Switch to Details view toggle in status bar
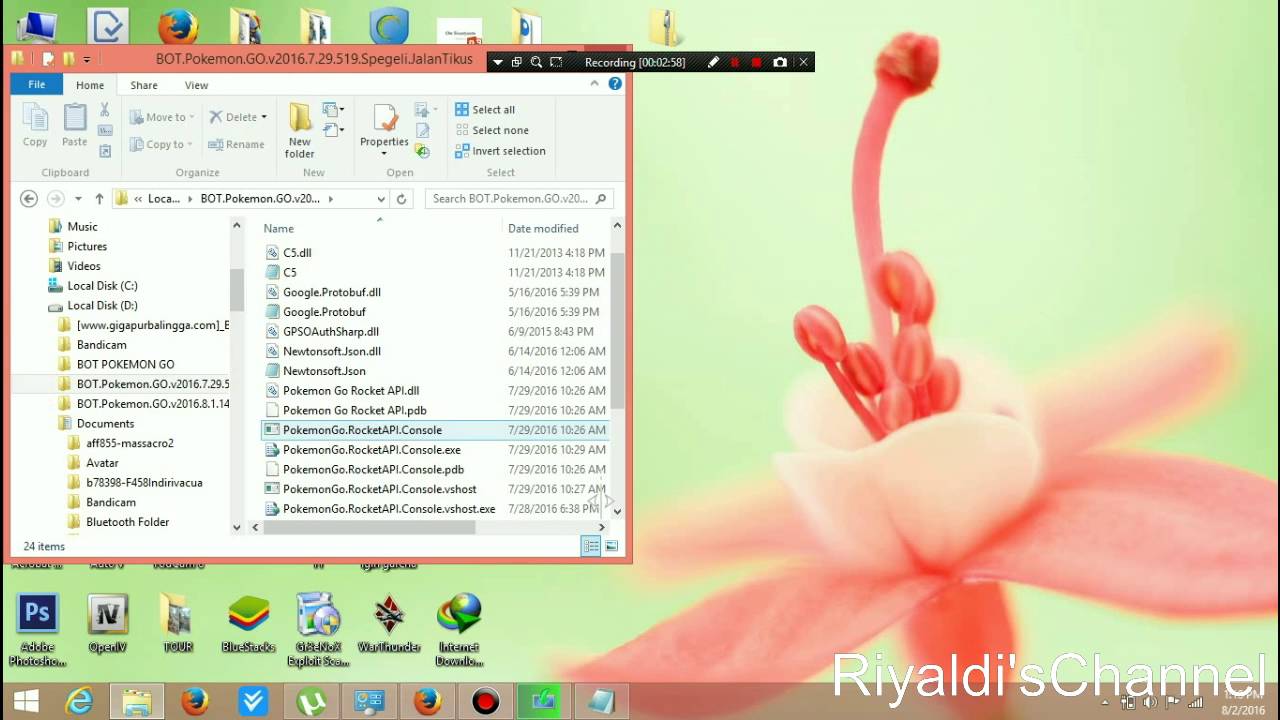Screen dimensions: 1280x720 591,546
